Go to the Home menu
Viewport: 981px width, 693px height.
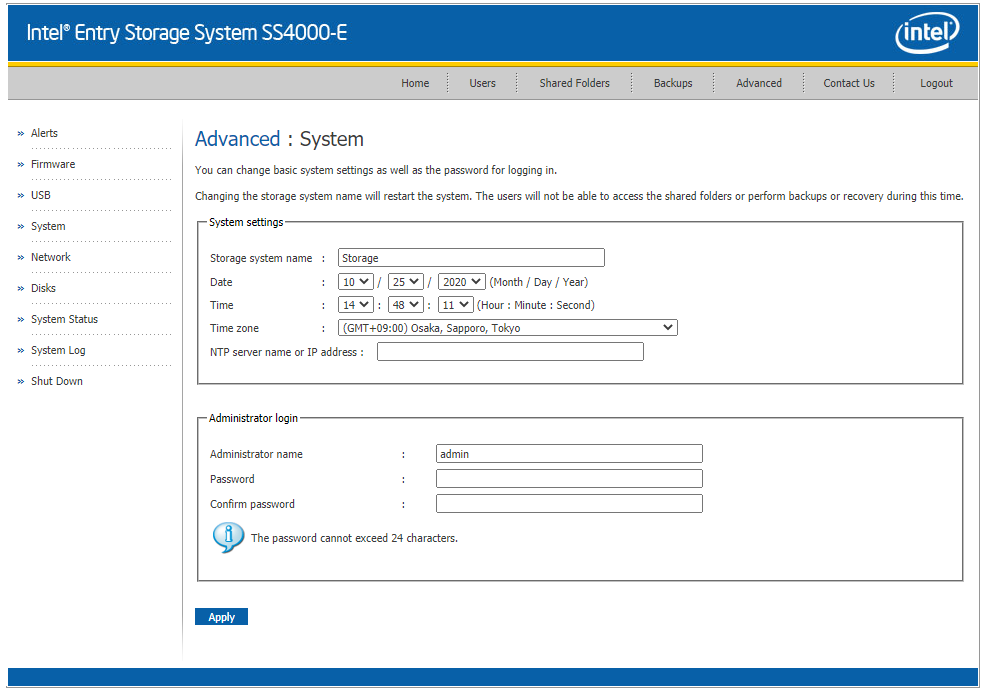coord(415,83)
